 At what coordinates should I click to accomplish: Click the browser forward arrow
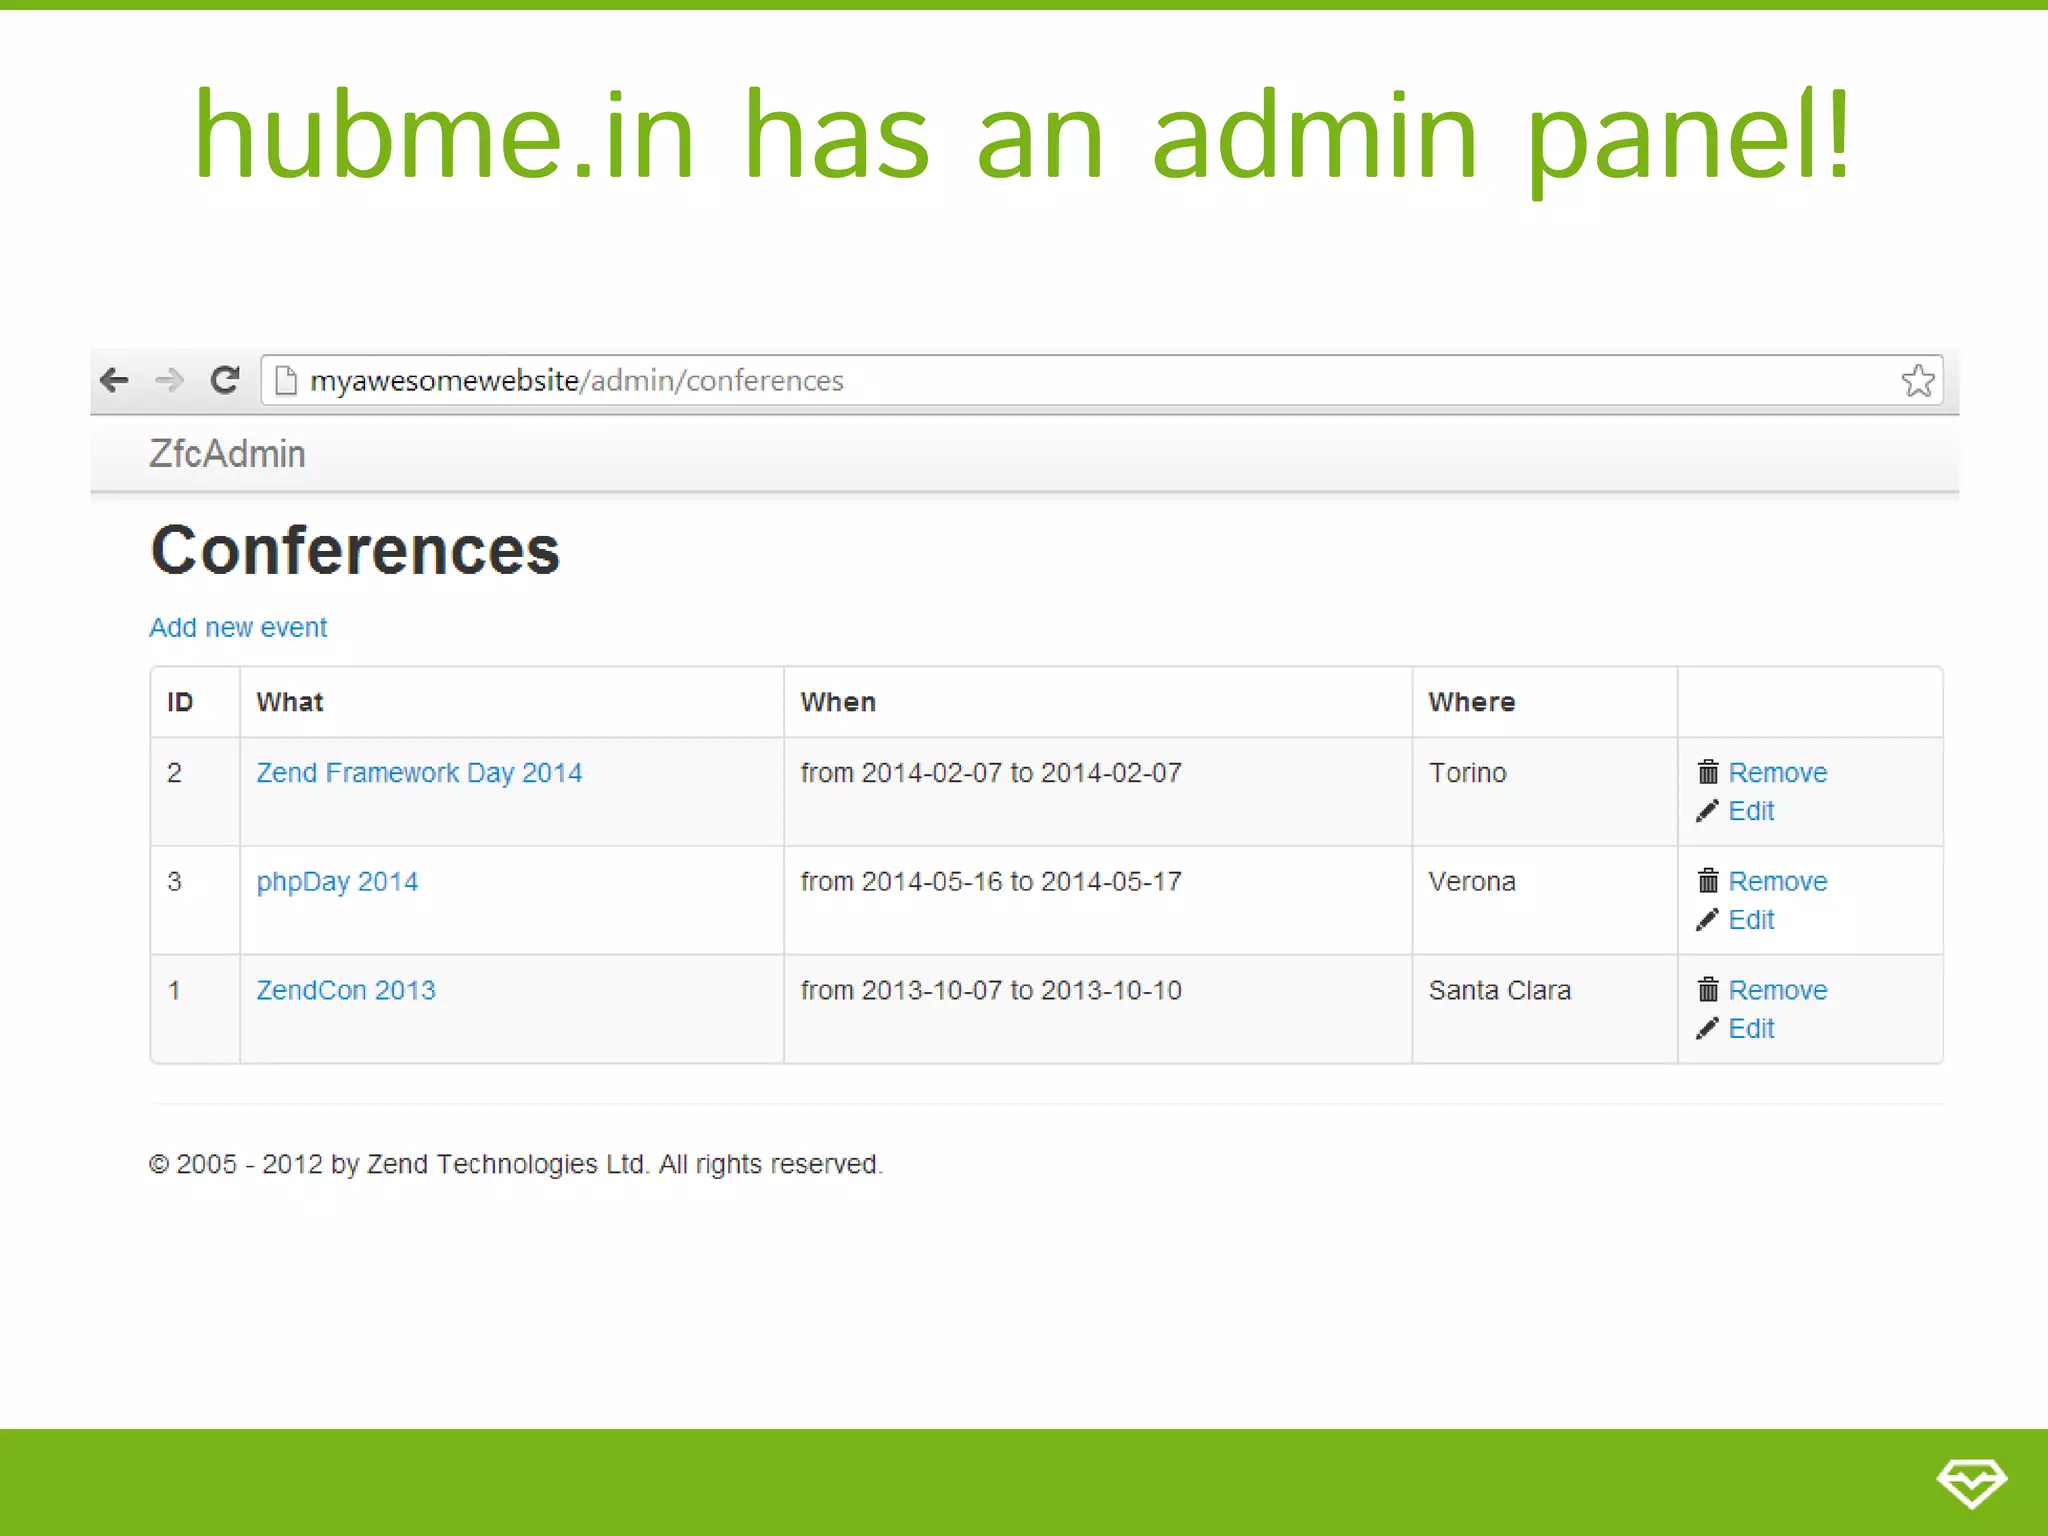point(170,380)
